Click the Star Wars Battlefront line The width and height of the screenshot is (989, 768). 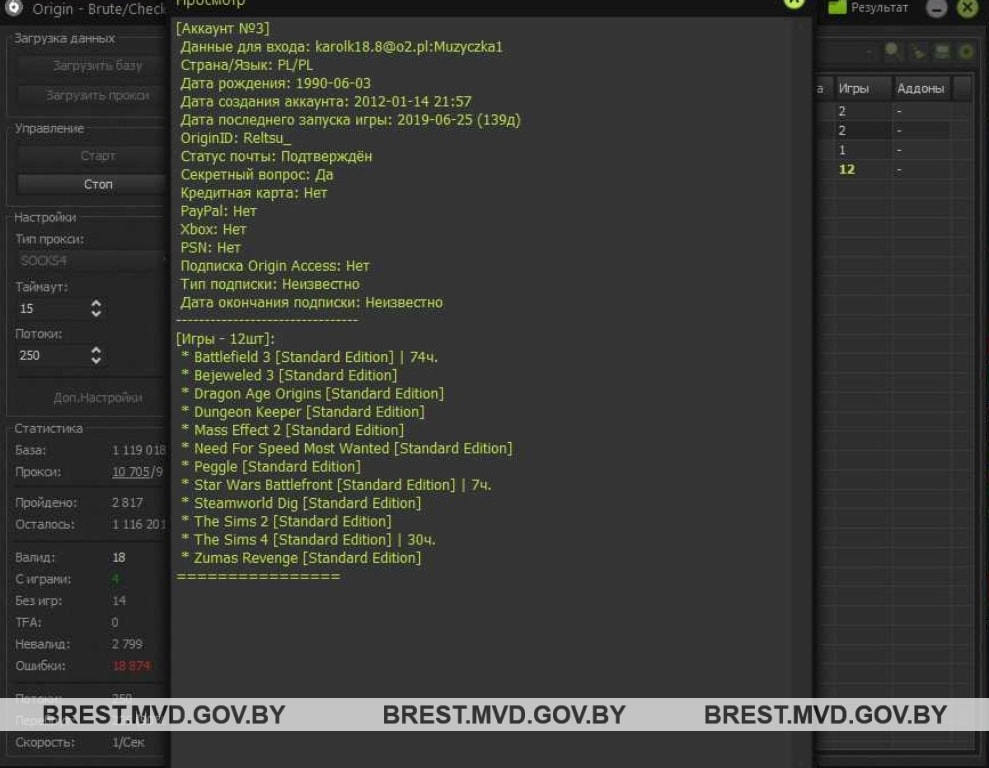(336, 486)
